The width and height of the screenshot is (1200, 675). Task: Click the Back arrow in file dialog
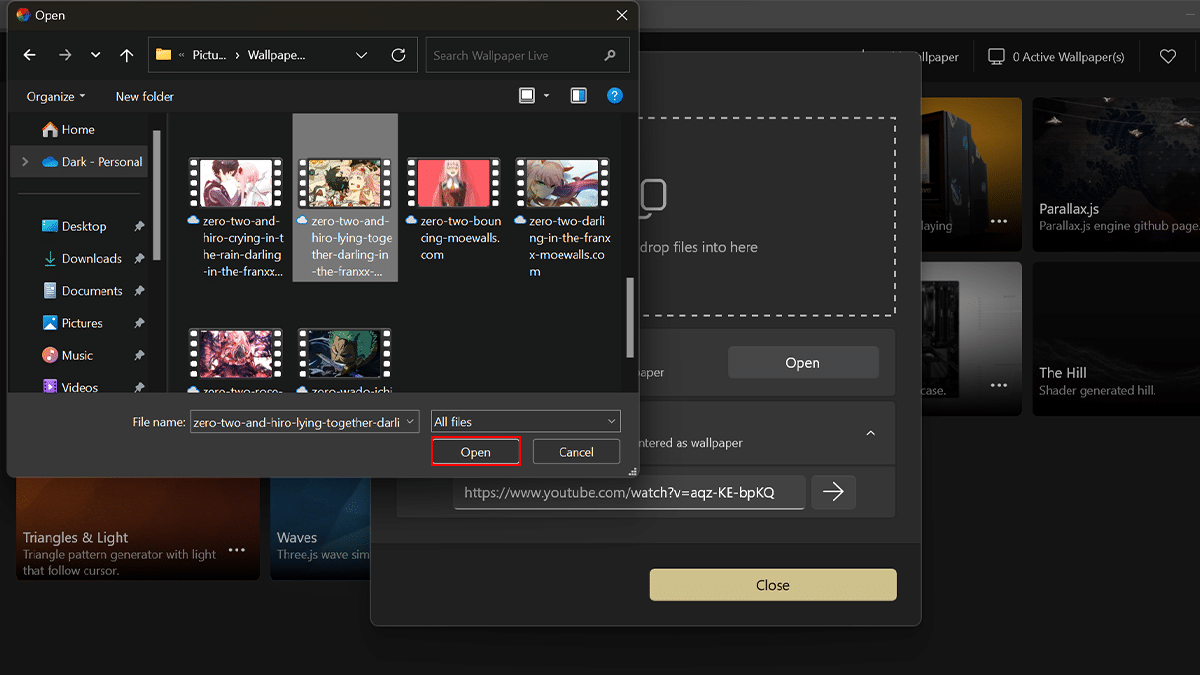click(29, 56)
